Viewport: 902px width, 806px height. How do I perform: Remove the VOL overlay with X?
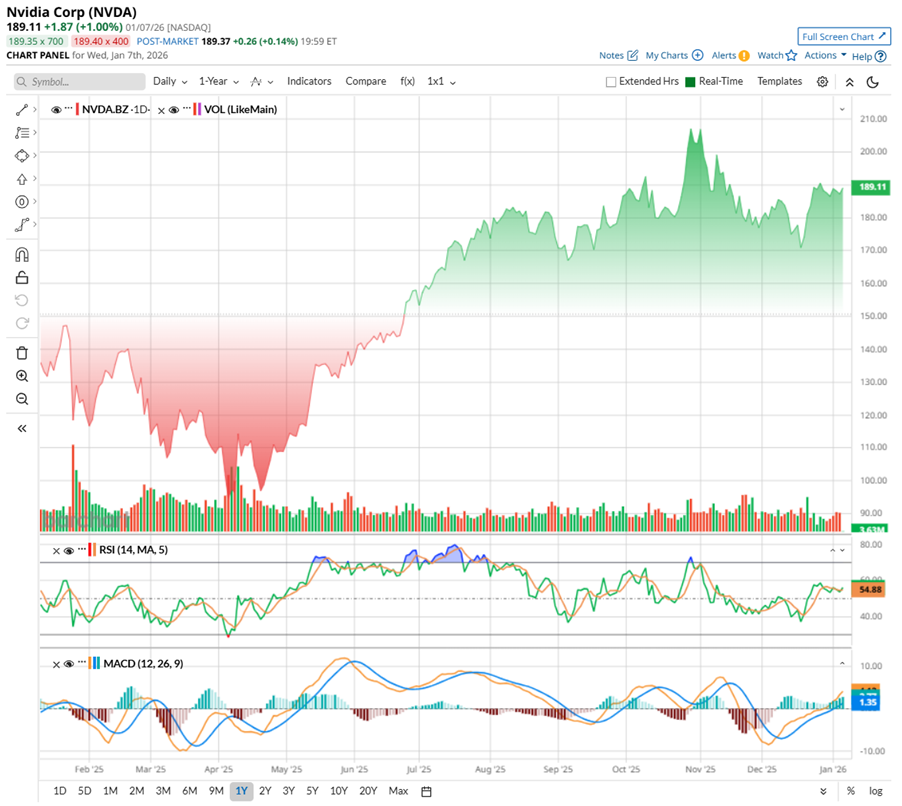tap(161, 110)
